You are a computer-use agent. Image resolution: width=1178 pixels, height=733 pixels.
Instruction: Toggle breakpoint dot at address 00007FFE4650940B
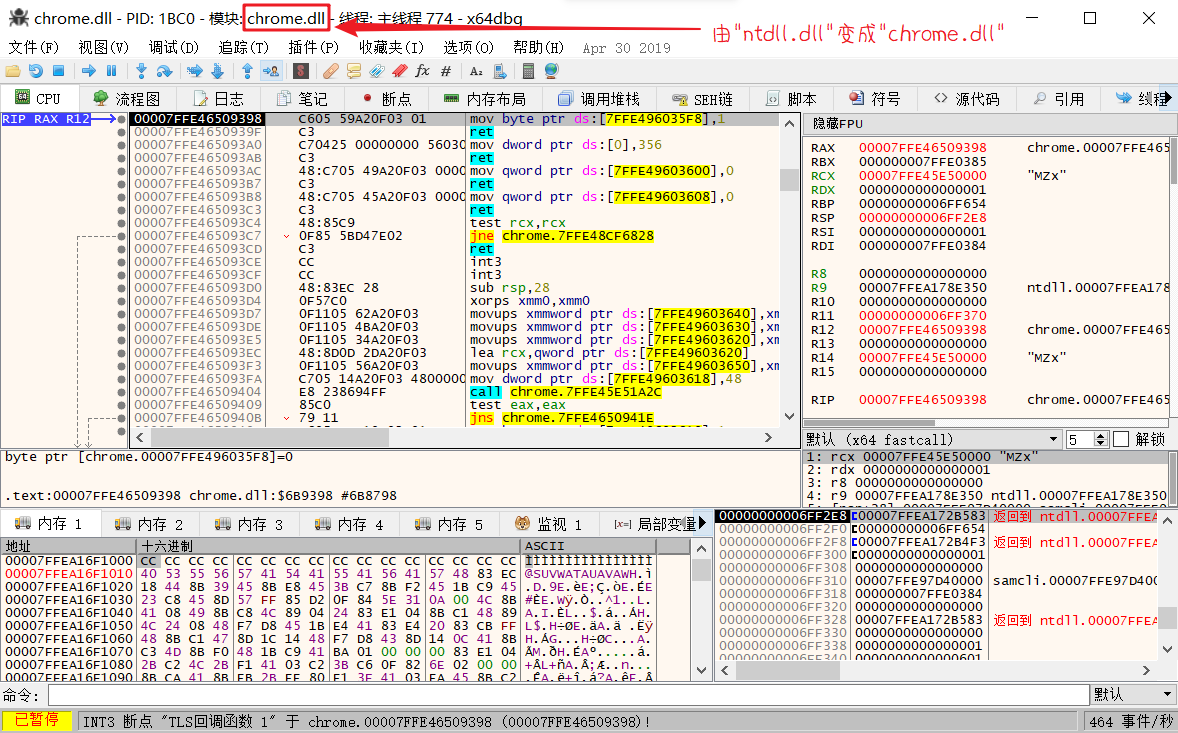coord(122,418)
